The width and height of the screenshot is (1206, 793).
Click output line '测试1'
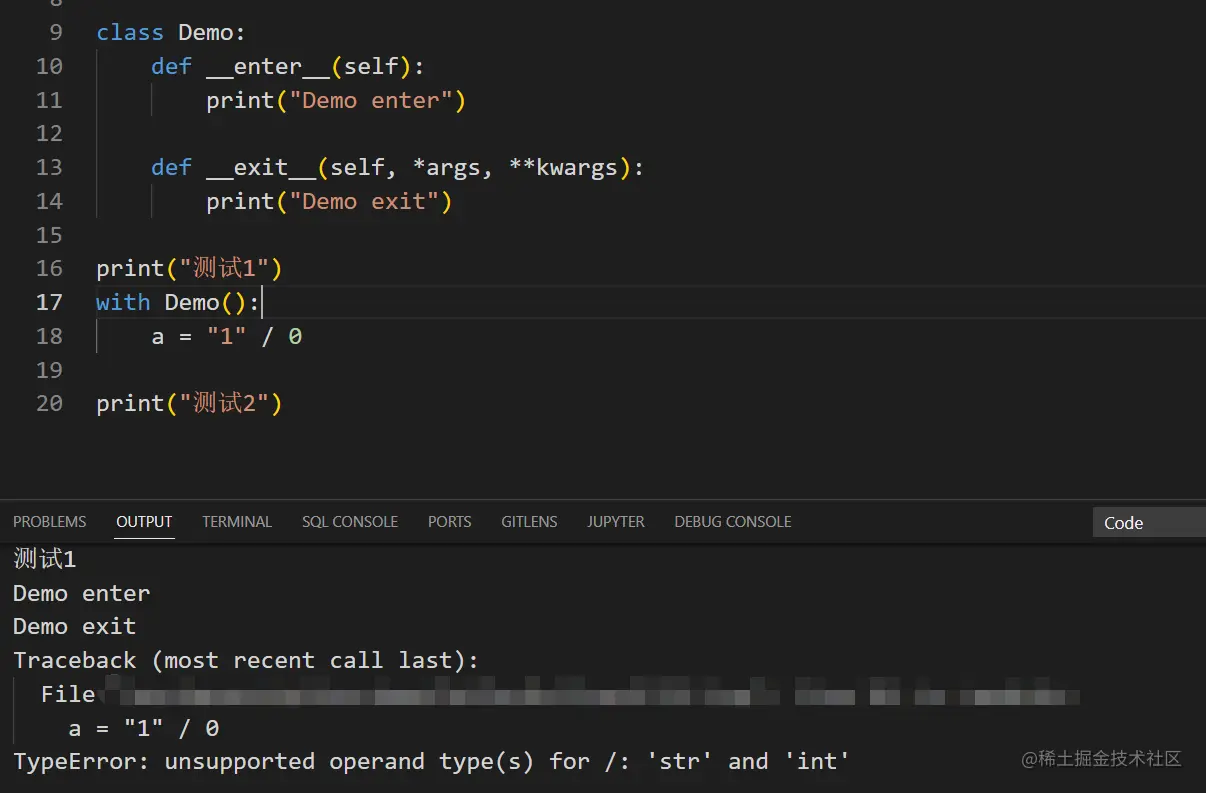[x=44, y=559]
